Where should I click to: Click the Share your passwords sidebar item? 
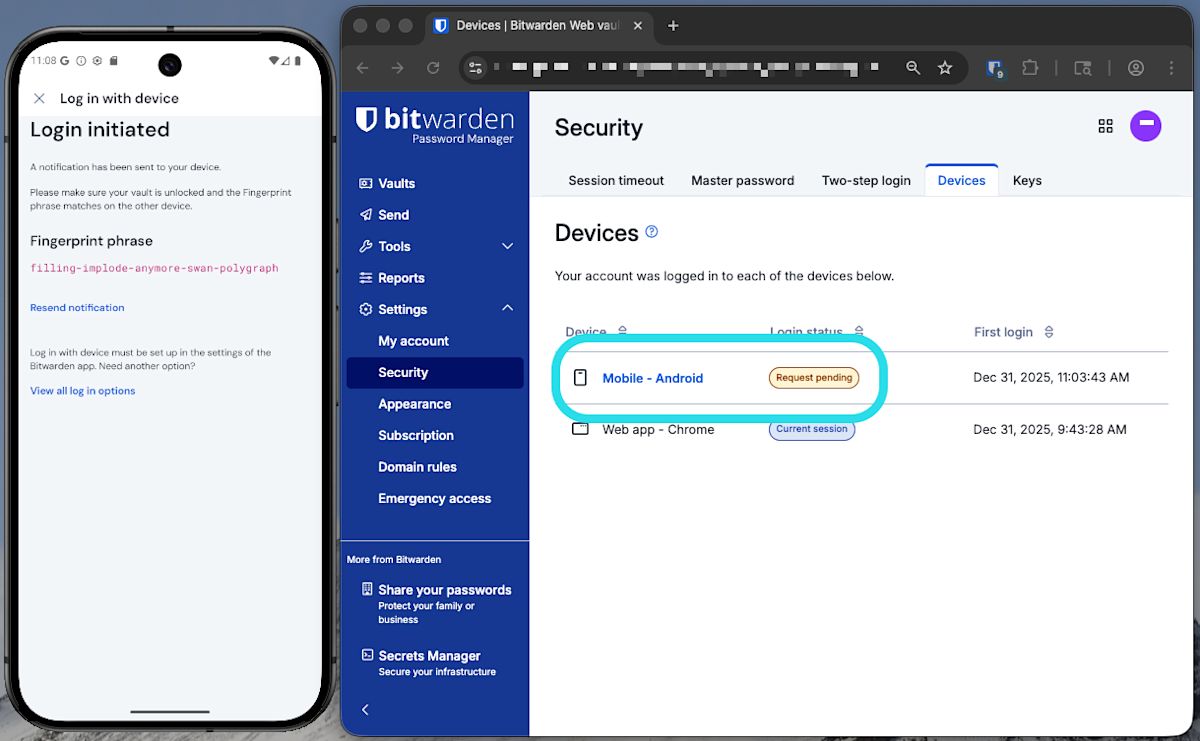point(444,590)
